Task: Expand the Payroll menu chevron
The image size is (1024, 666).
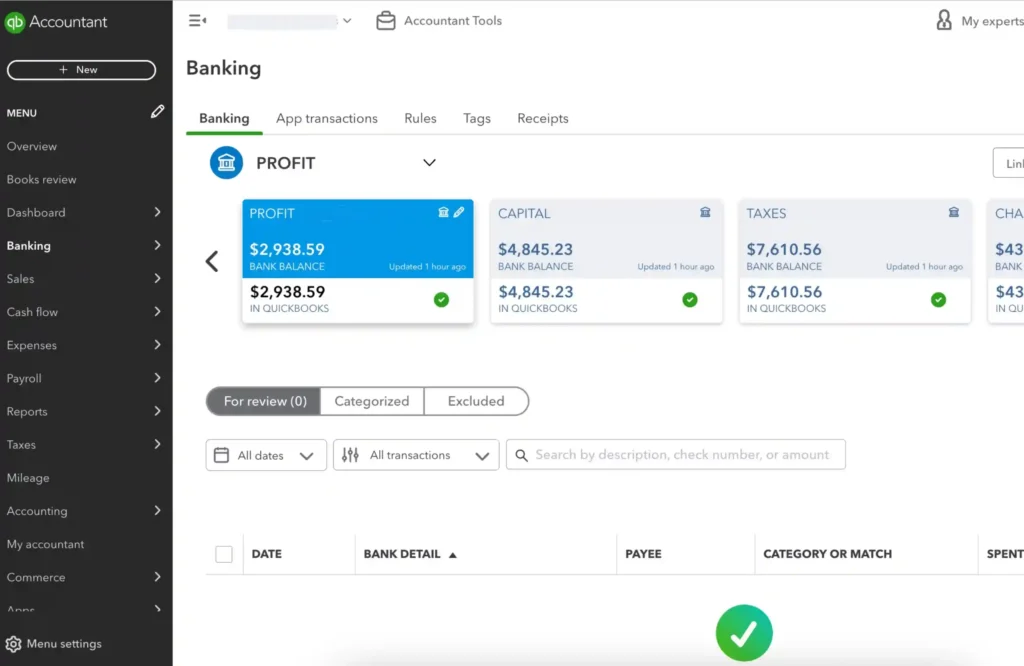Action: [157, 378]
